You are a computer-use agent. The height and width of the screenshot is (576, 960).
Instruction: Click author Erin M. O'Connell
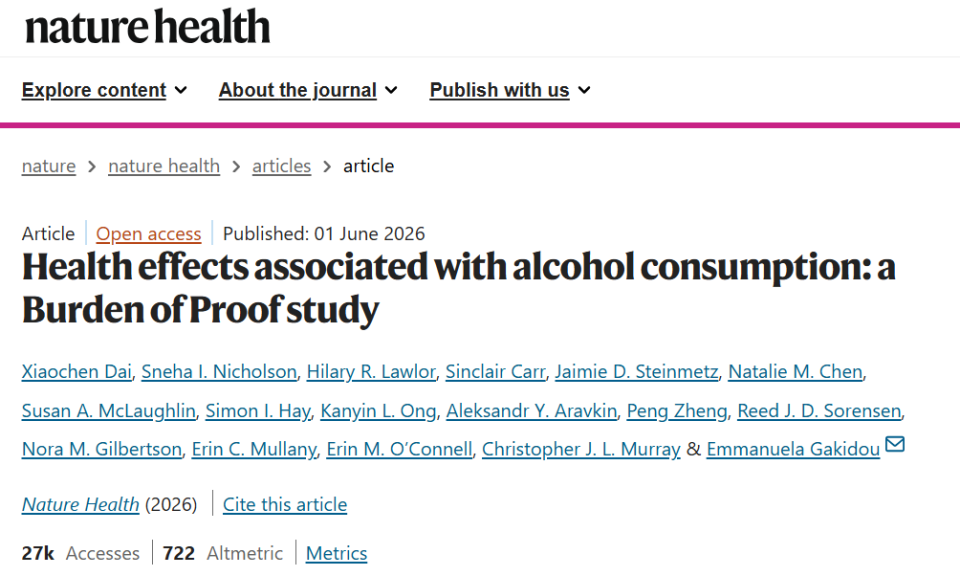point(399,449)
